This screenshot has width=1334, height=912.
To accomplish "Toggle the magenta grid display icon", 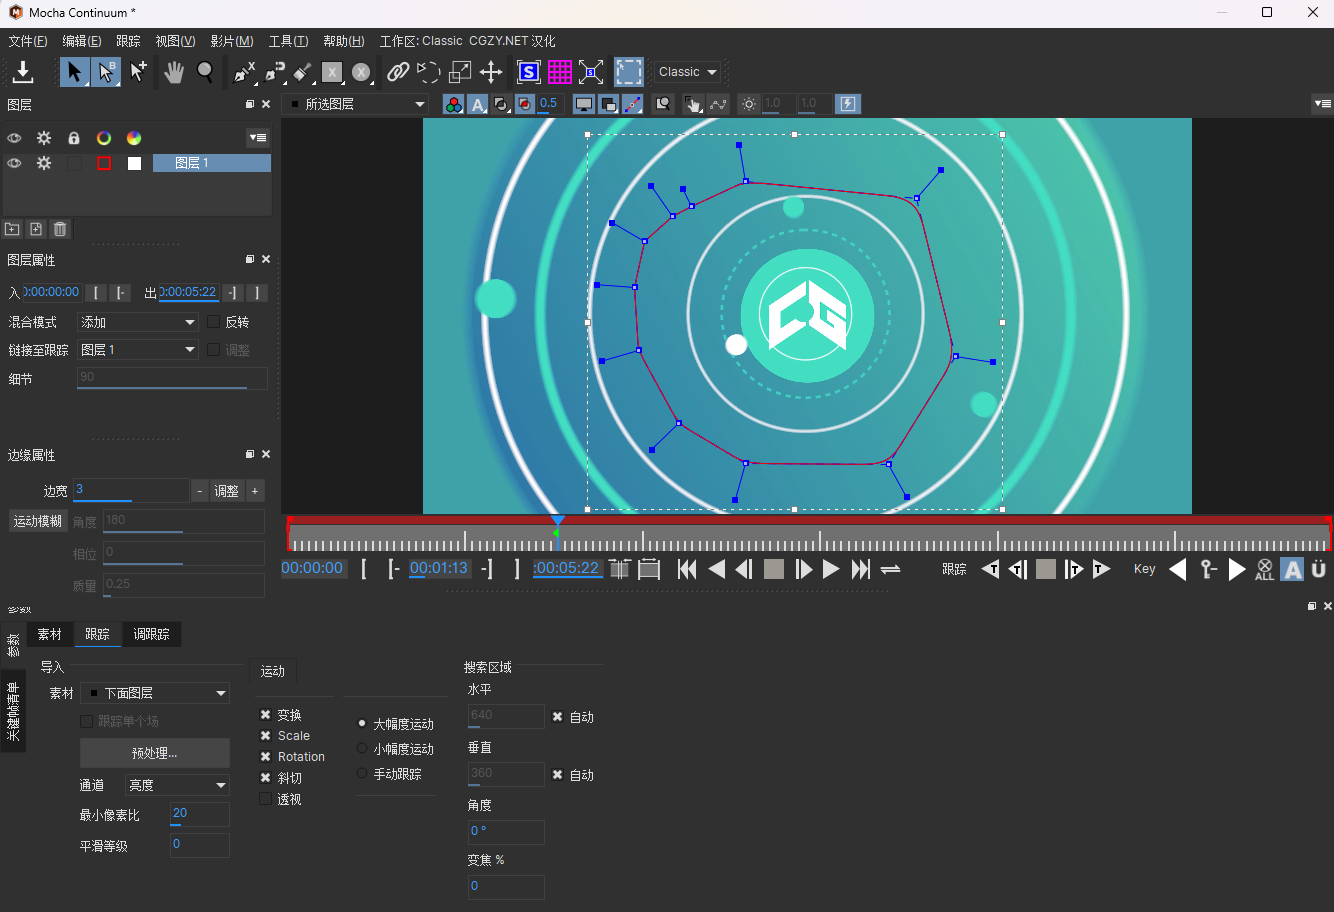I will coord(560,72).
